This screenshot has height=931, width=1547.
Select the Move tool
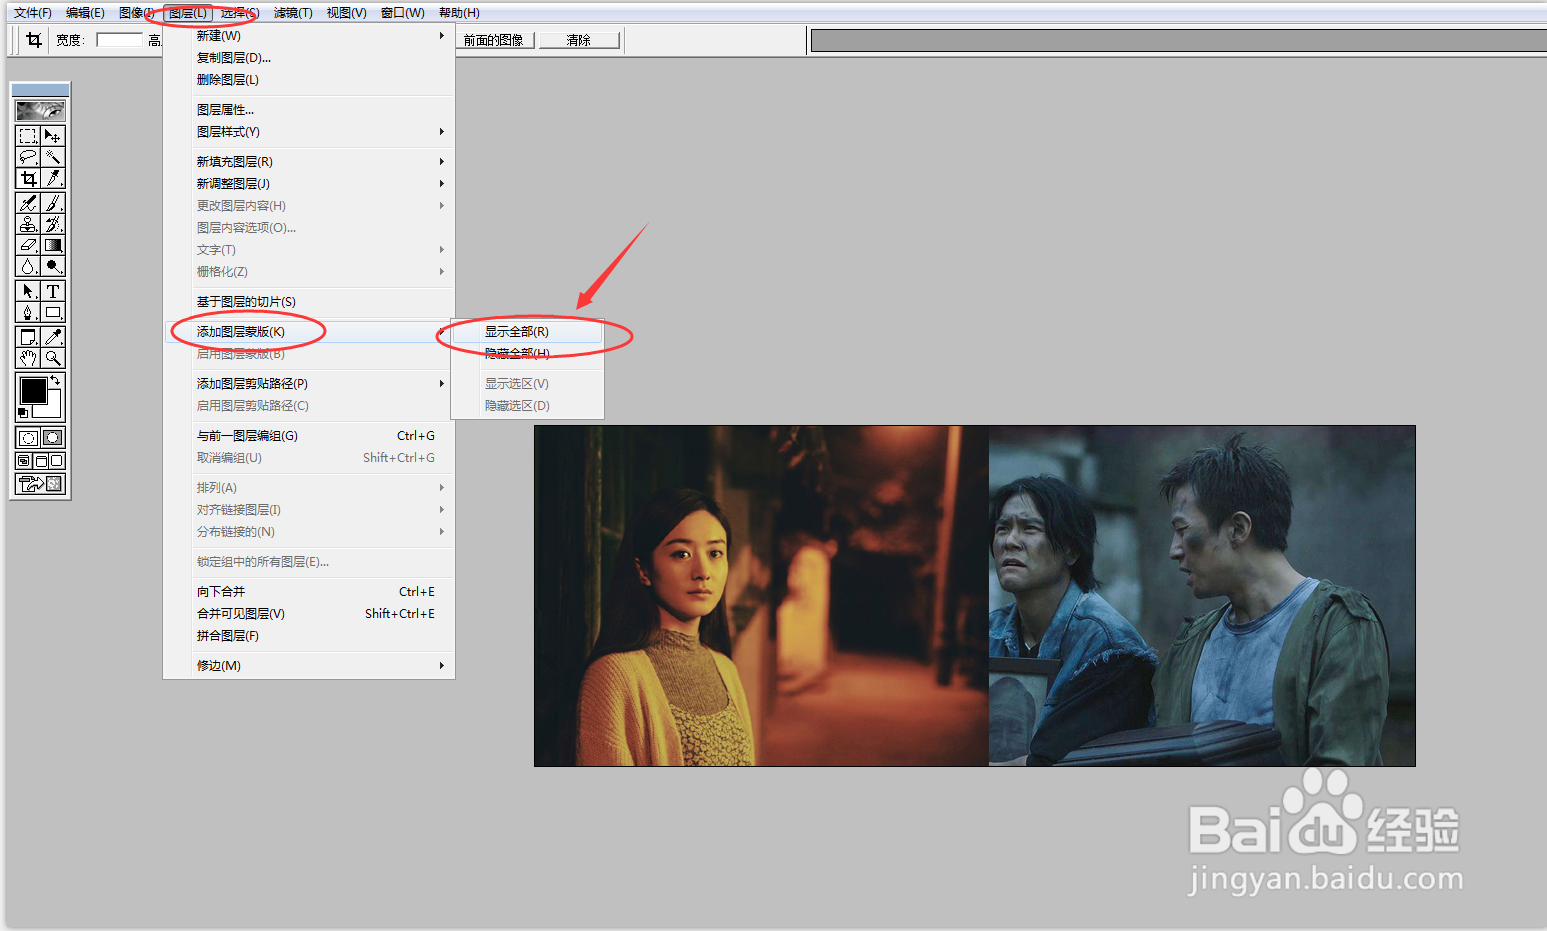(53, 136)
